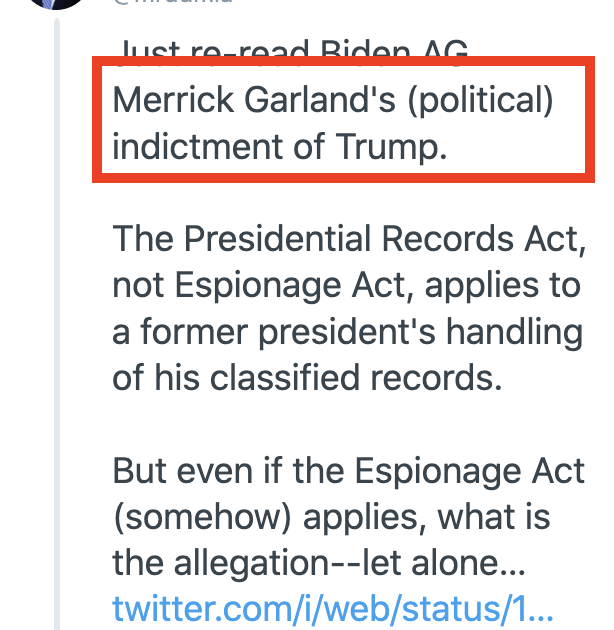Open the truncated twitter.com/i/web/status link
614x630 pixels.
pos(333,610)
